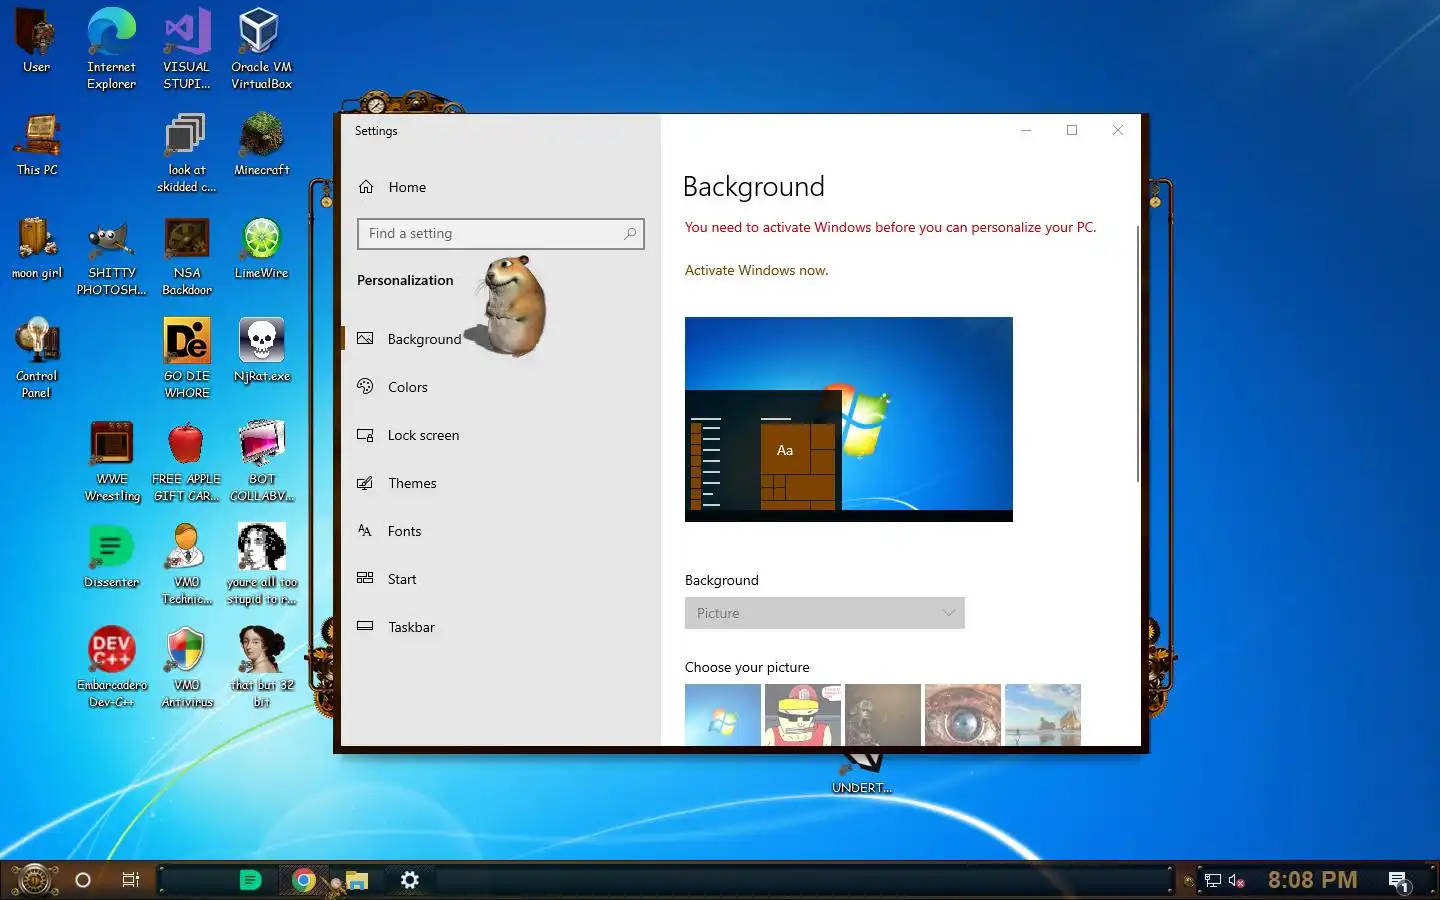Select the UNDERT... desktop icon behind Settings
Image resolution: width=1440 pixels, height=900 pixels.
pyautogui.click(x=861, y=775)
